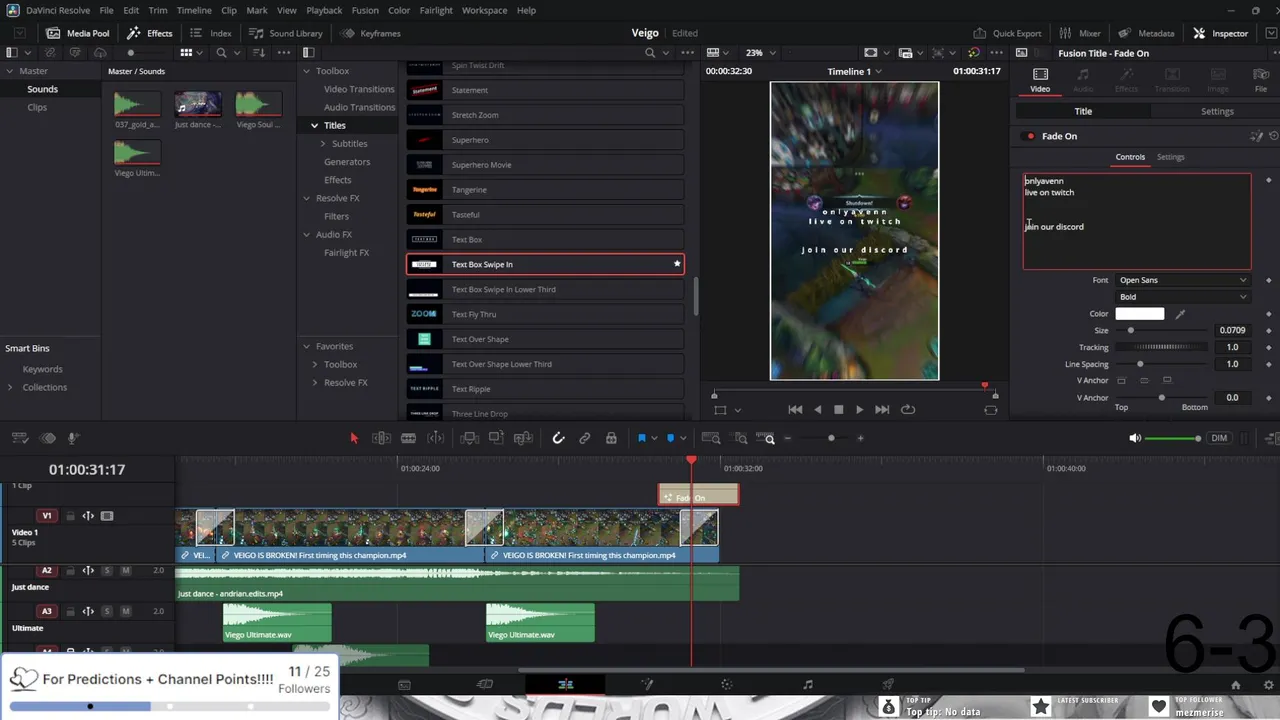
Task: Select the Text Fly Thru title
Action: [545, 314]
